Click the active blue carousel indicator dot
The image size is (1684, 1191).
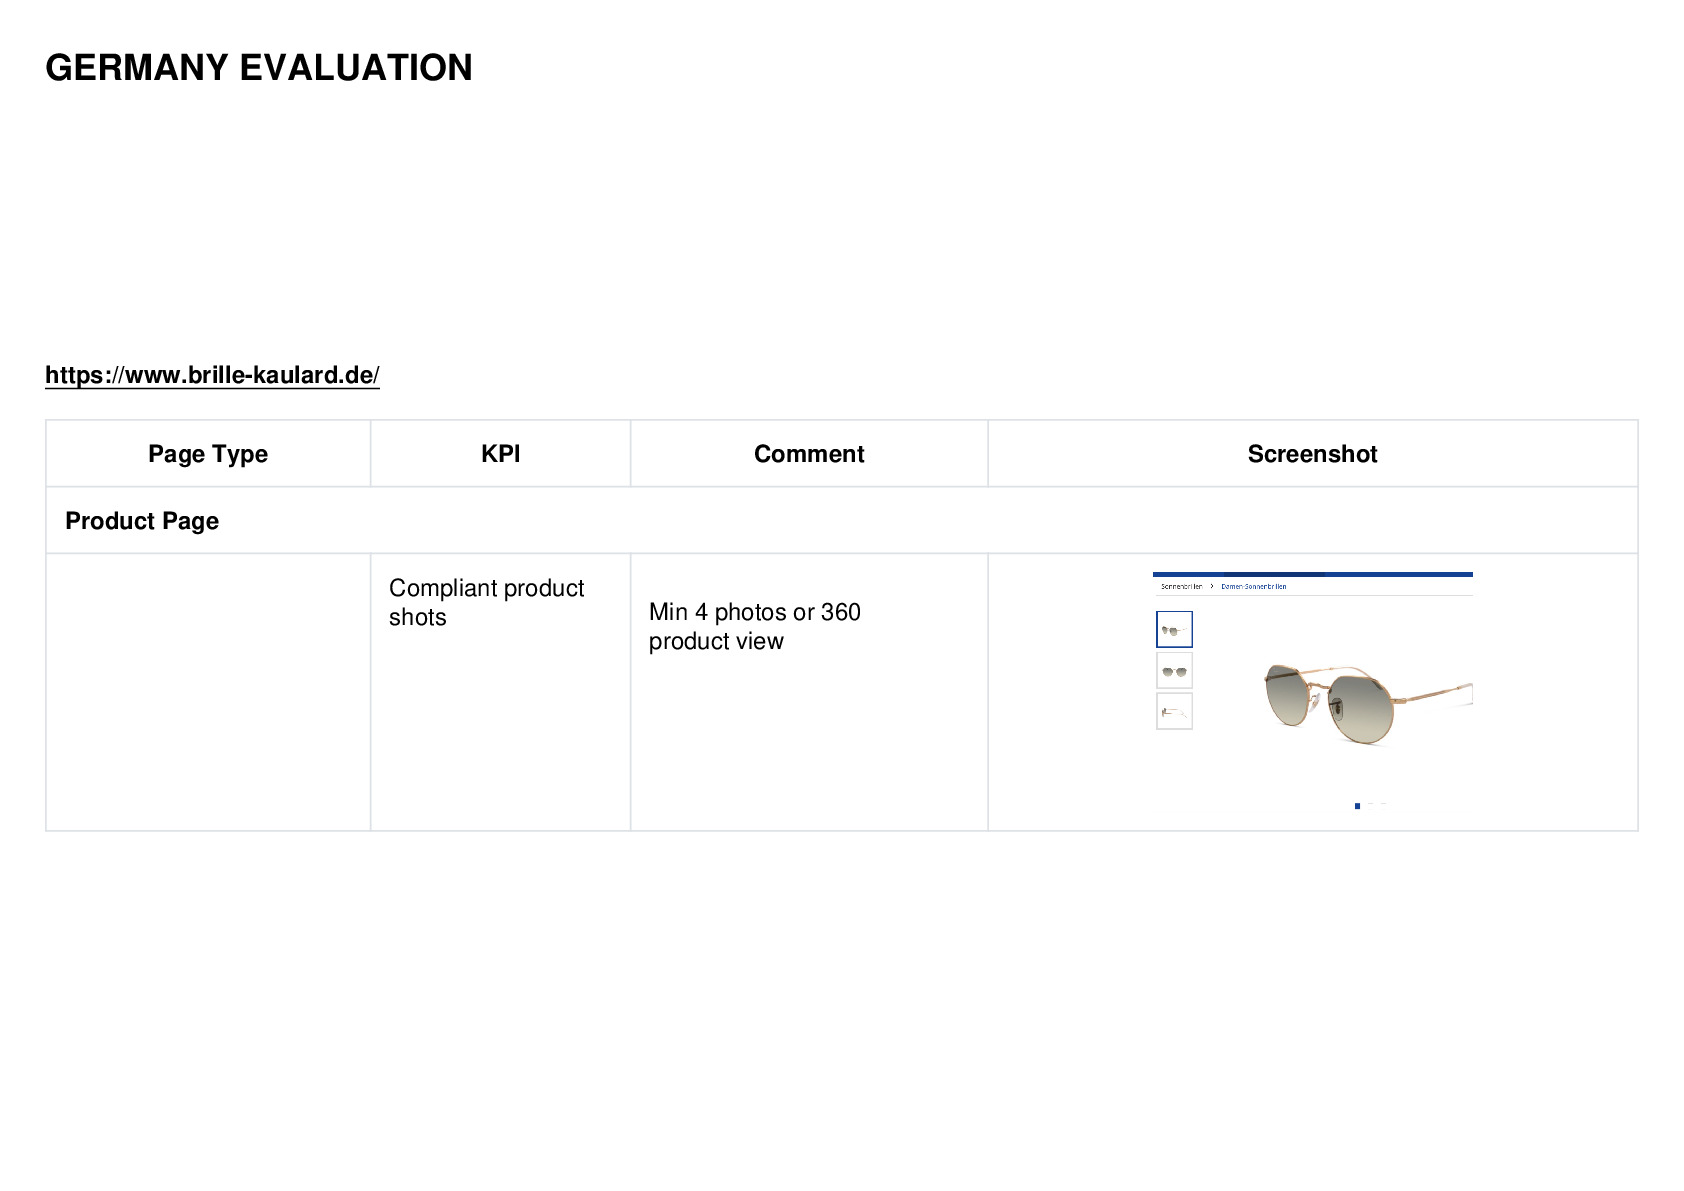[1357, 806]
